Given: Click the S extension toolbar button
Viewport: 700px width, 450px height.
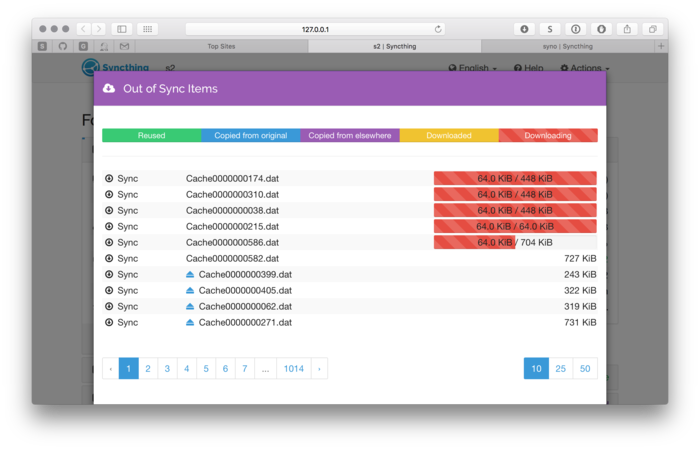Looking at the screenshot, I should pyautogui.click(x=550, y=29).
